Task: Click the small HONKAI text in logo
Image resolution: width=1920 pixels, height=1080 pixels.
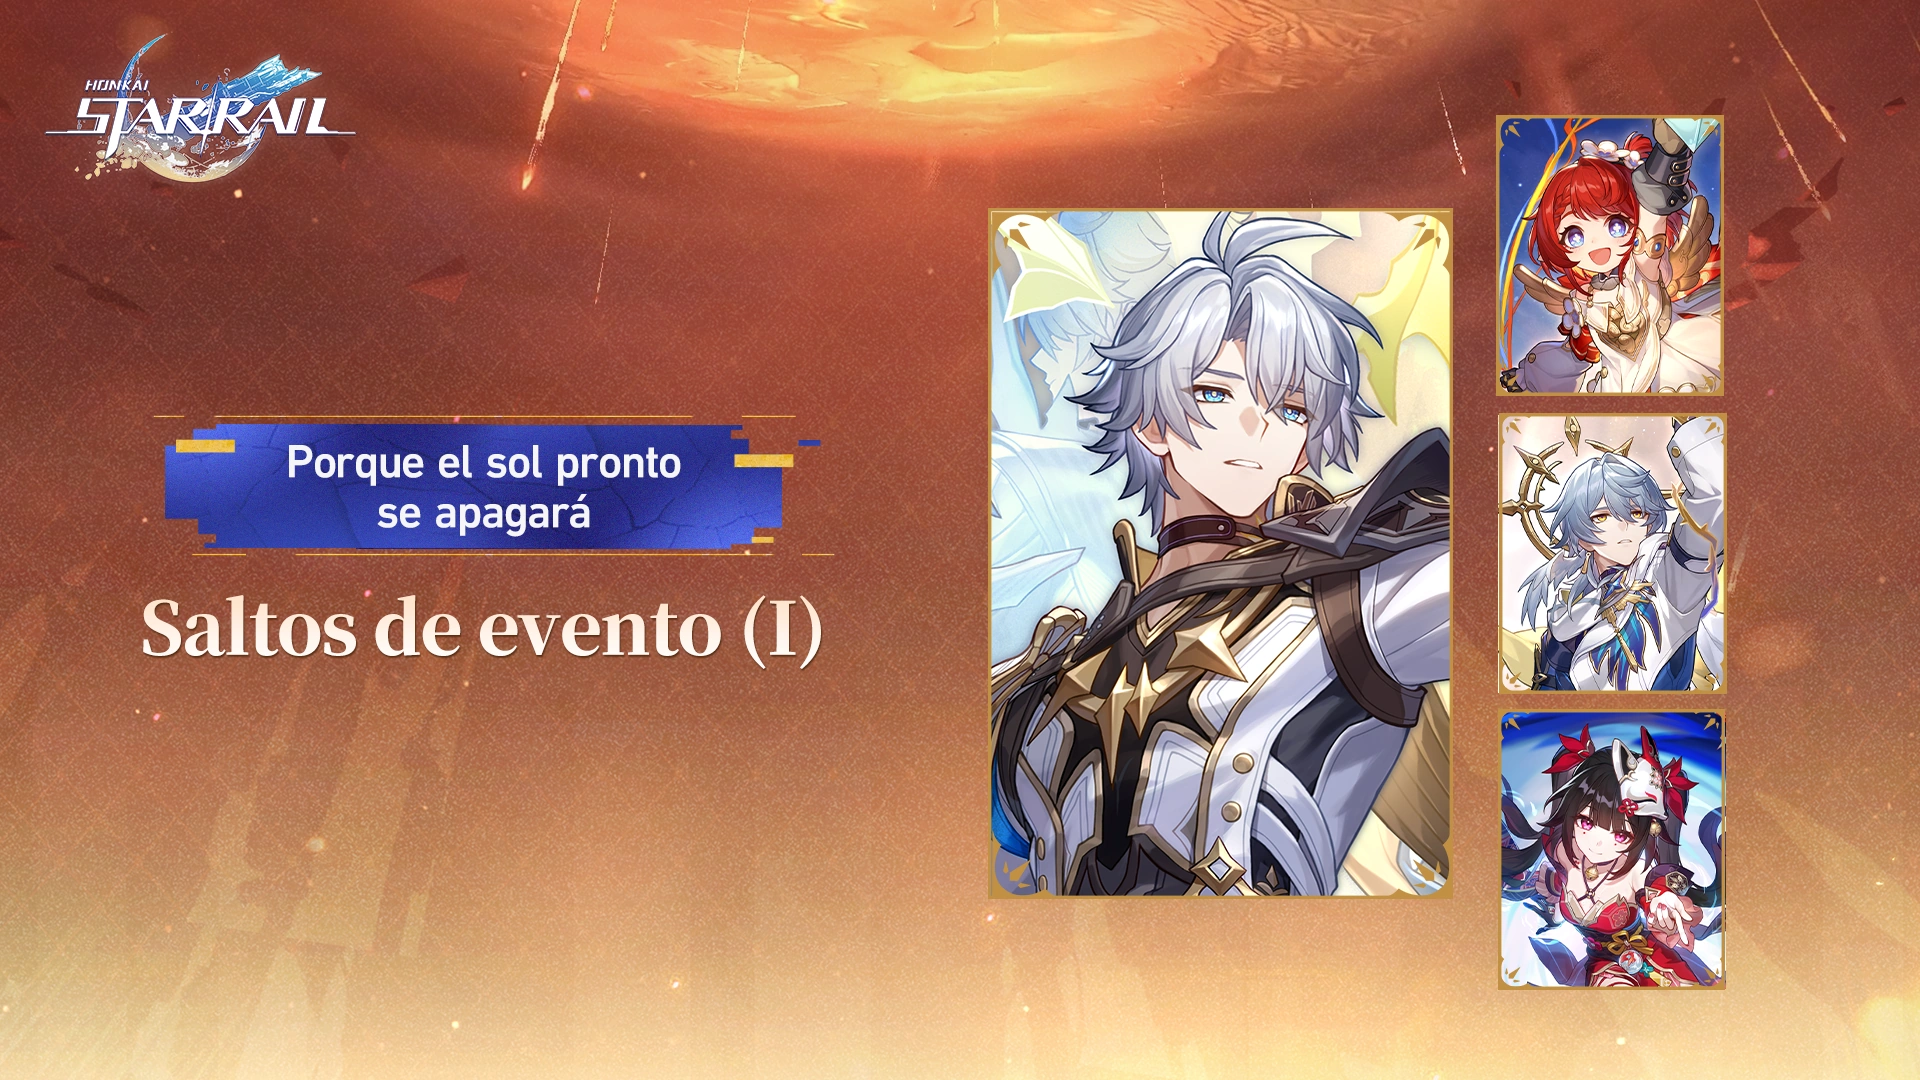Action: 117,86
